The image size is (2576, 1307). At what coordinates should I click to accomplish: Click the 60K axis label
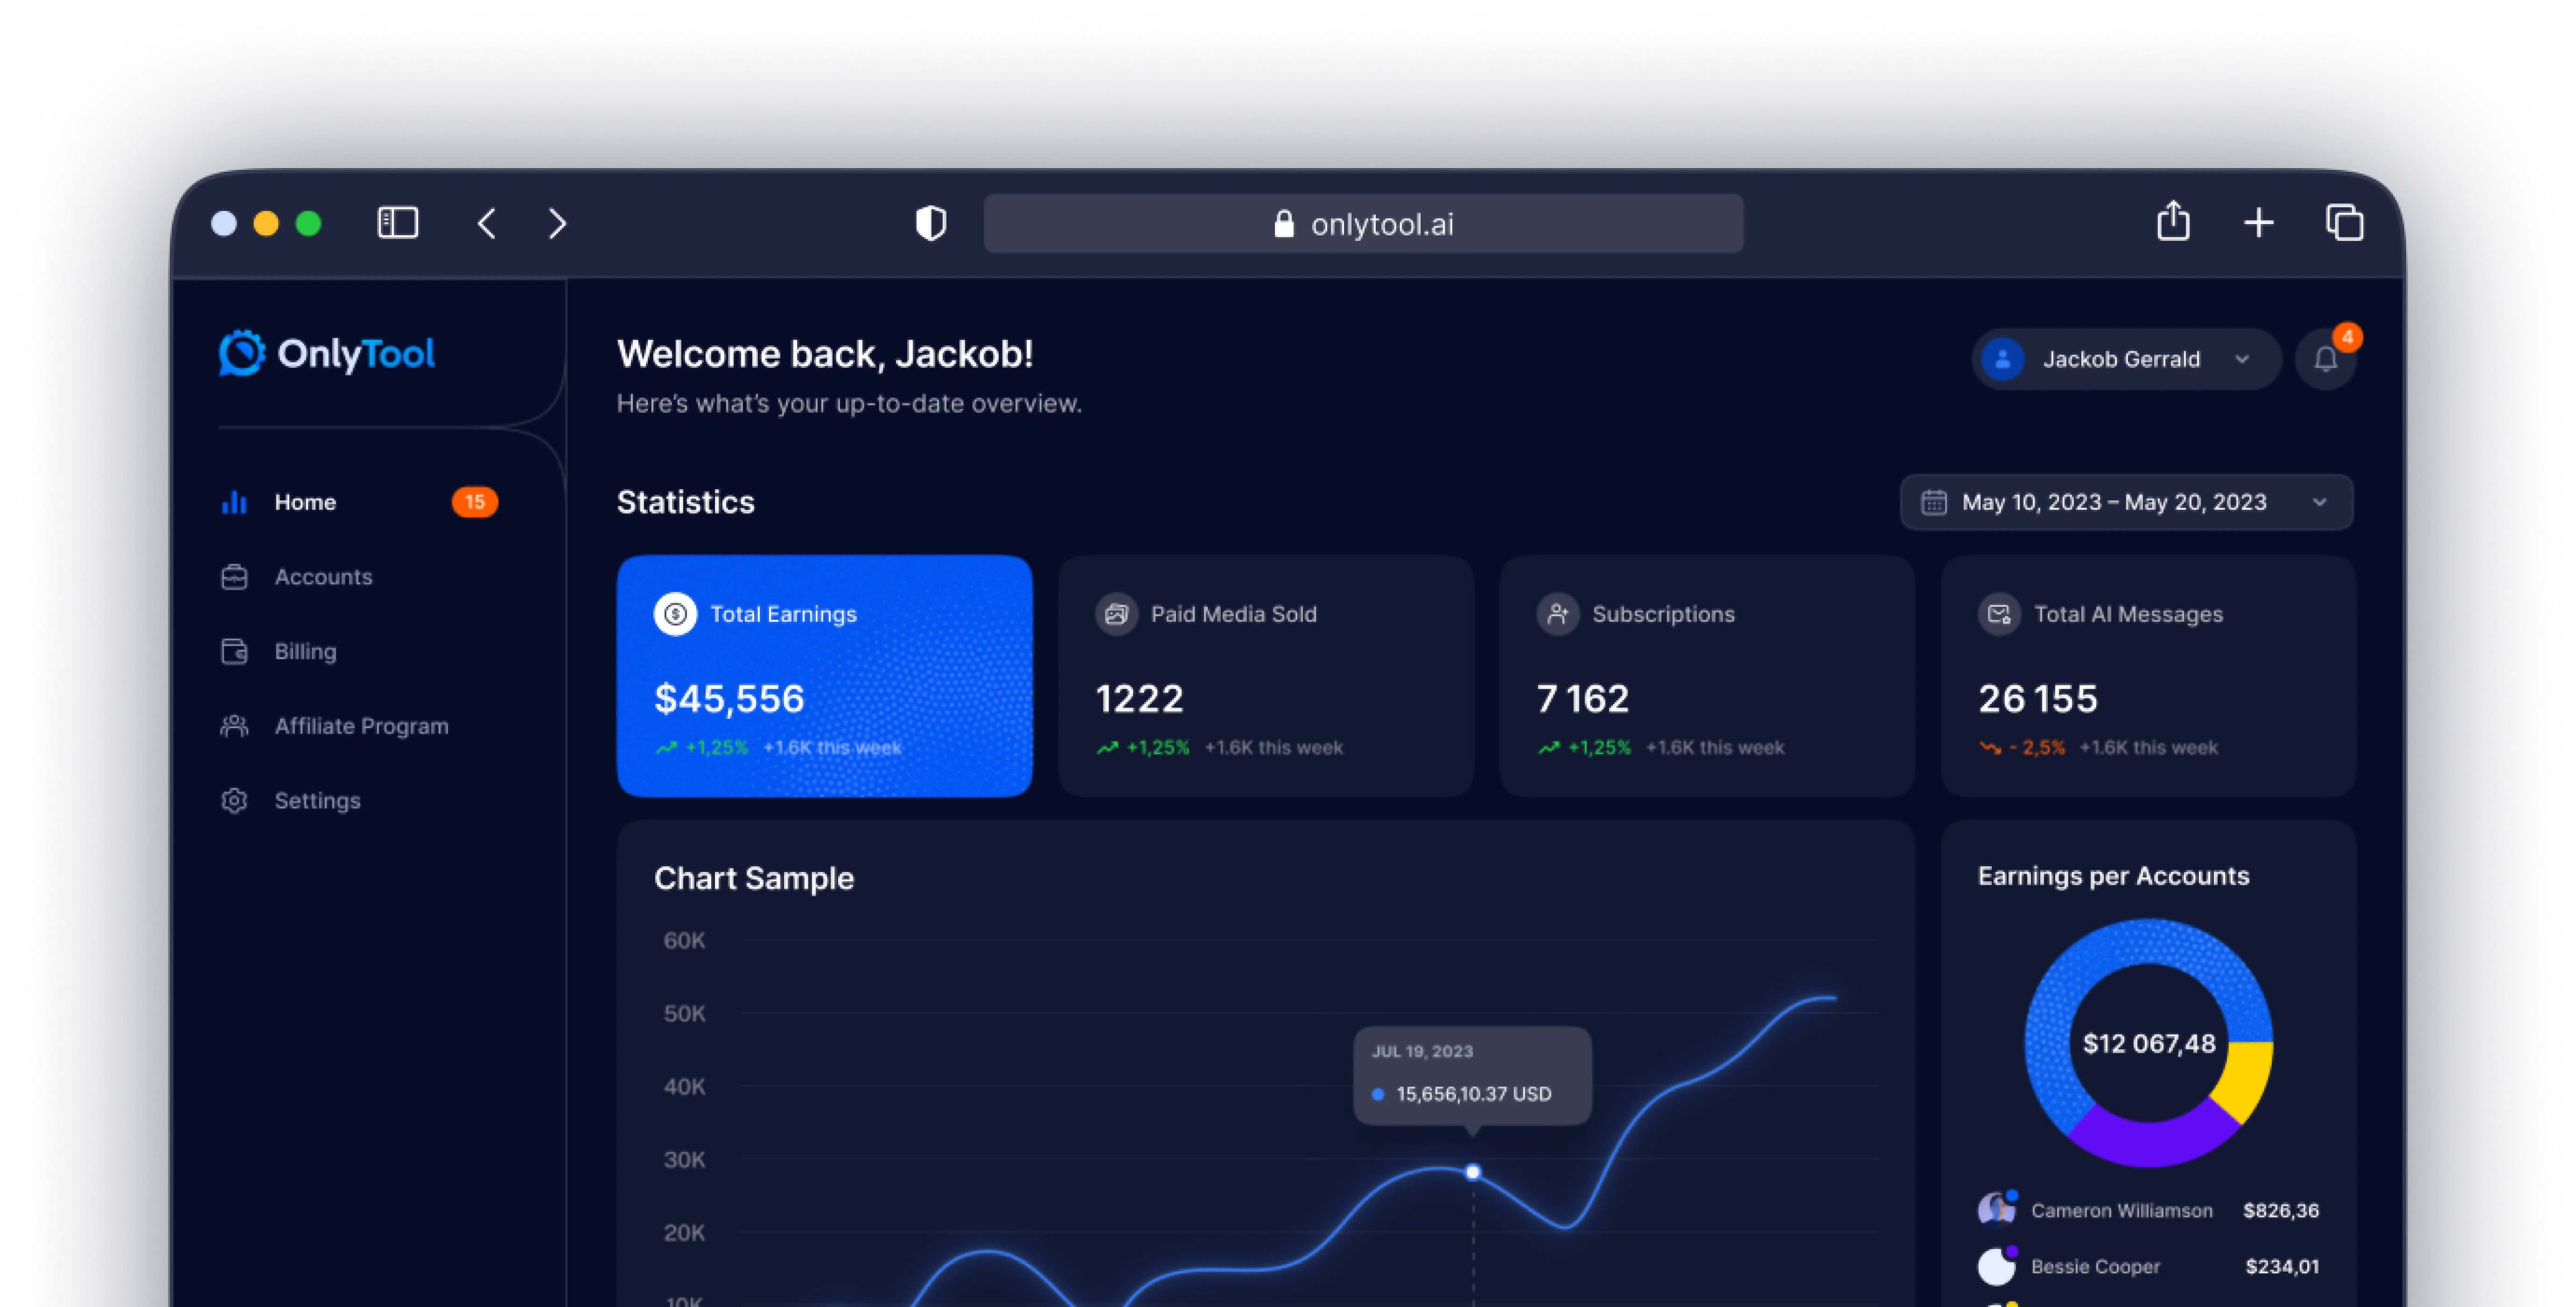tap(684, 940)
